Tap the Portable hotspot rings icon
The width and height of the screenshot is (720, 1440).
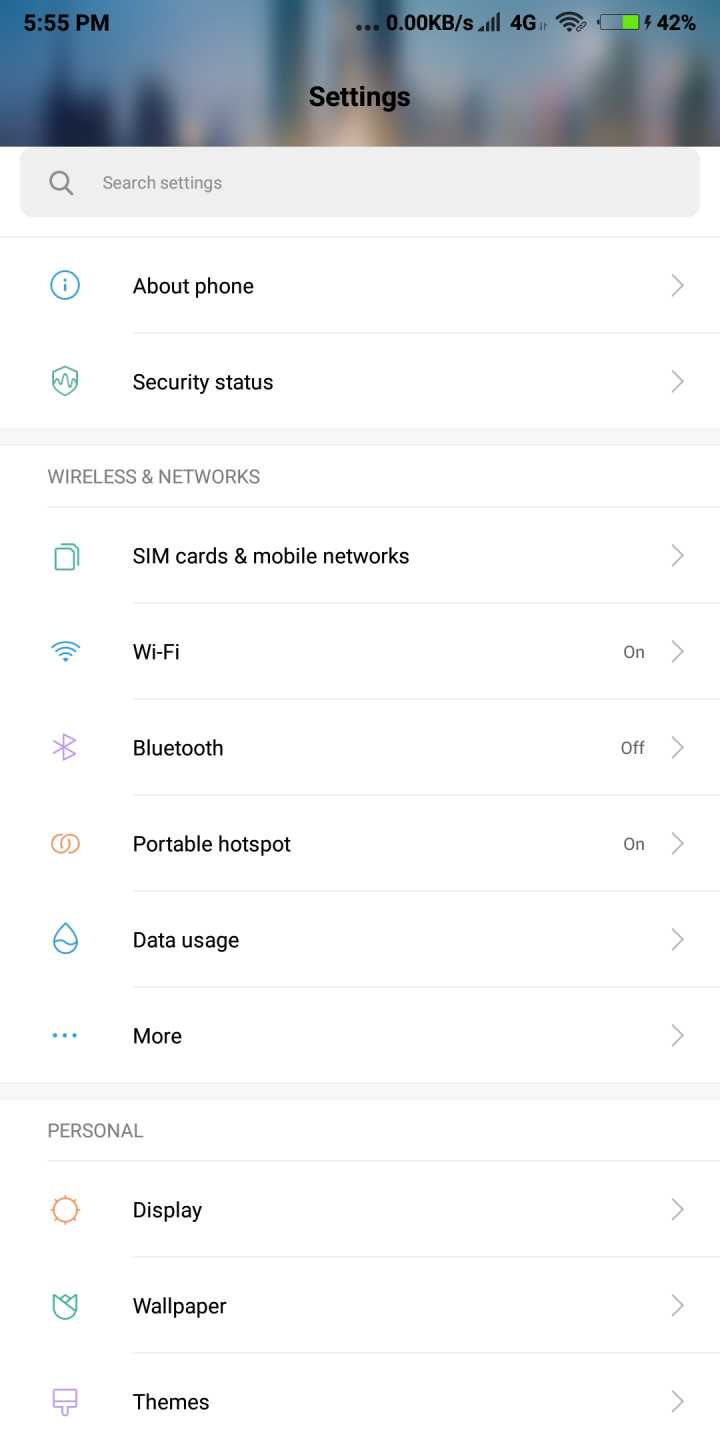65,844
